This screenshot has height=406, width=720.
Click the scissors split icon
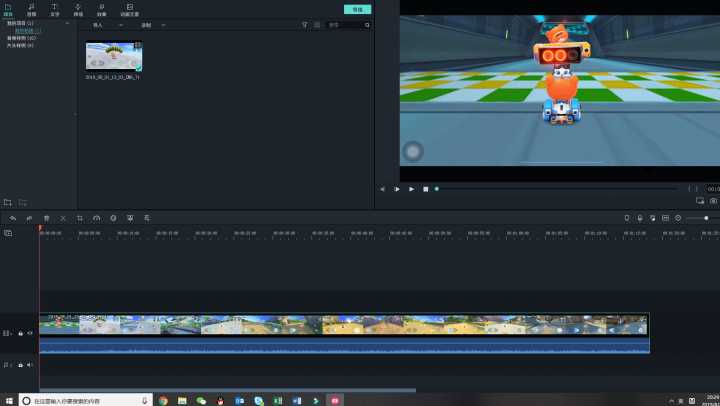tap(63, 217)
